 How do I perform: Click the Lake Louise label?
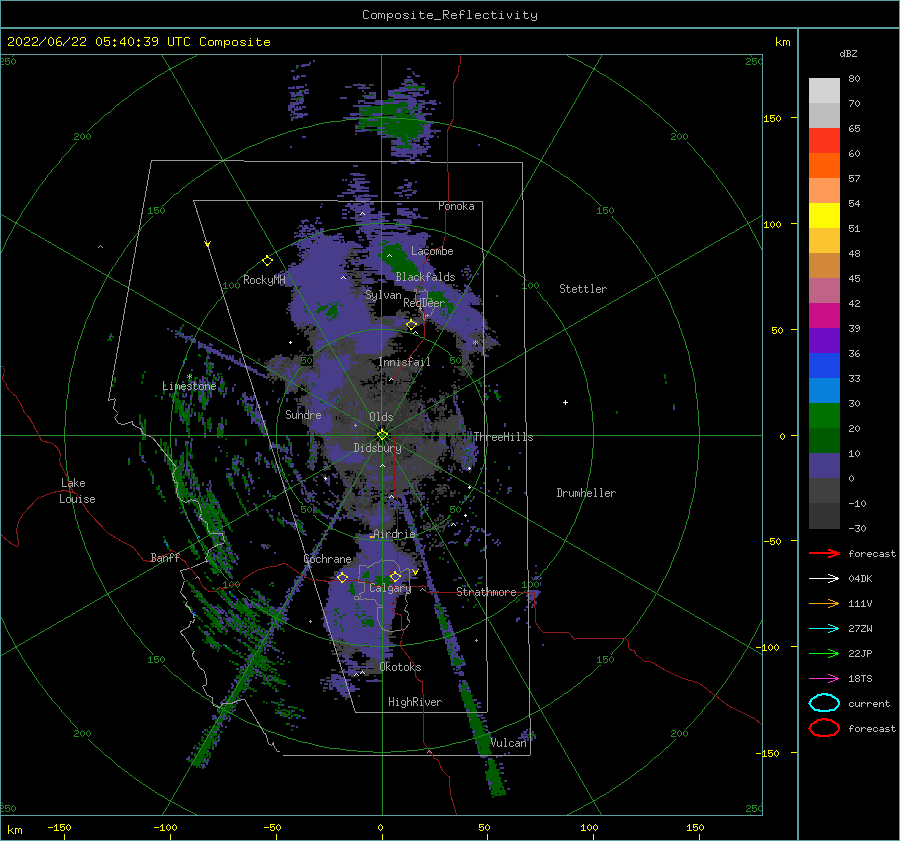click(x=77, y=491)
